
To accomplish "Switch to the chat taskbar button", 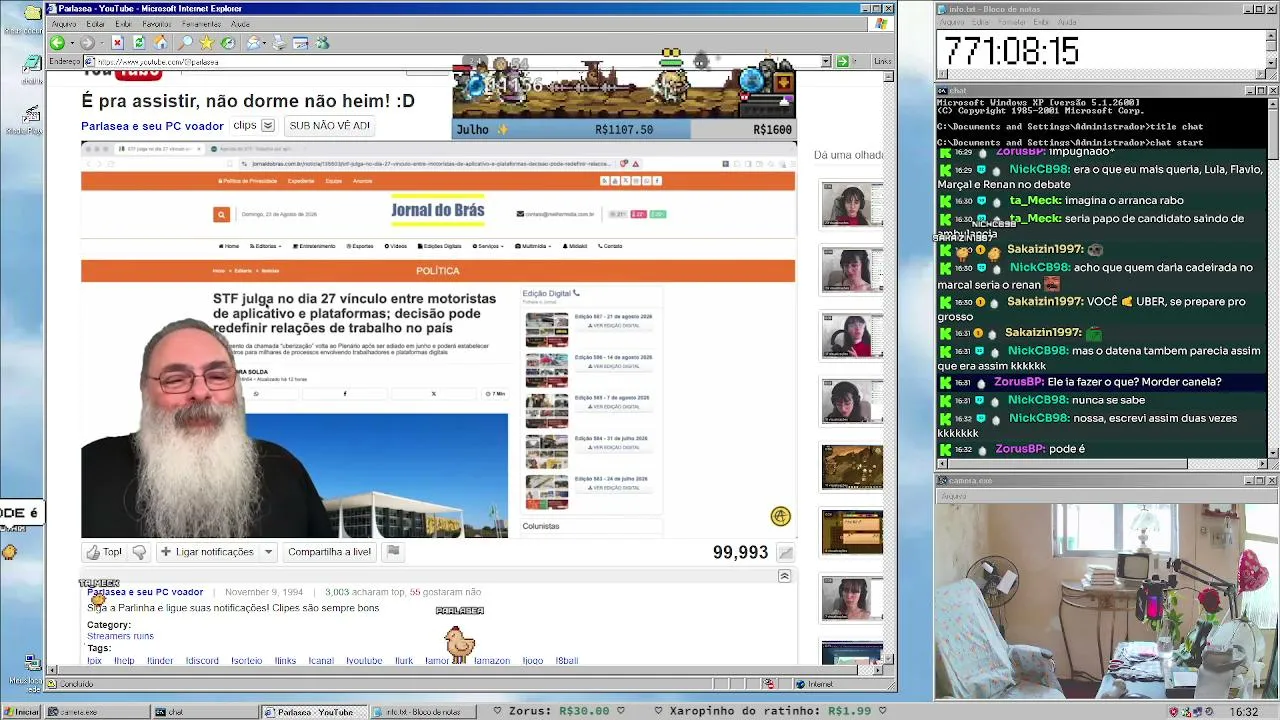I will [x=204, y=712].
